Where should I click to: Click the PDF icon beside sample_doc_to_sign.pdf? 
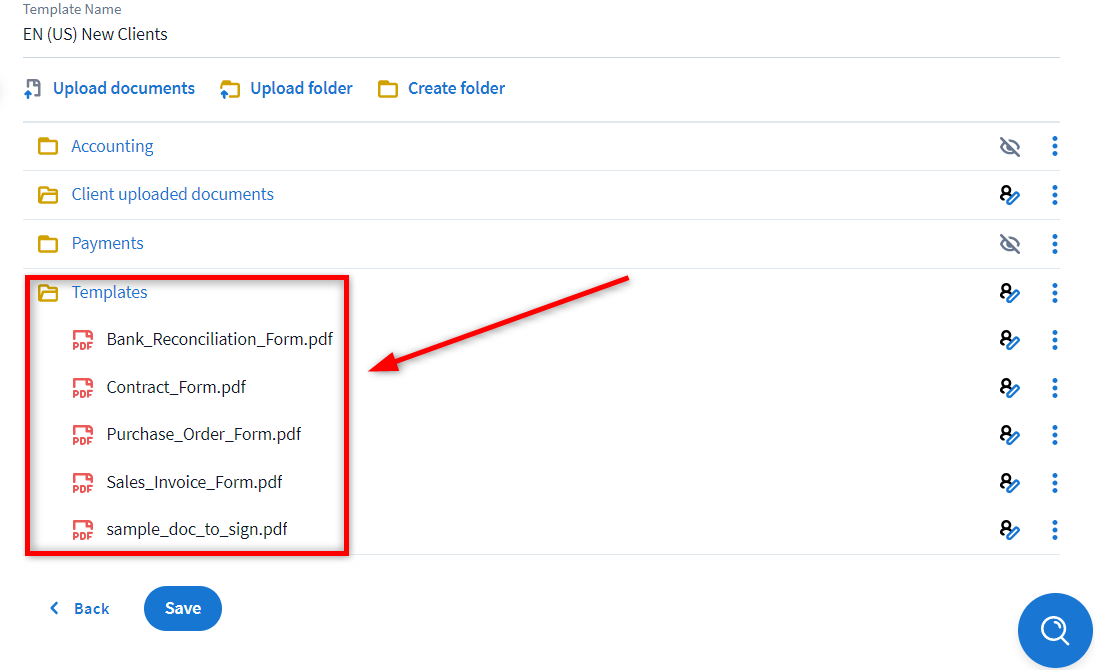(x=82, y=530)
